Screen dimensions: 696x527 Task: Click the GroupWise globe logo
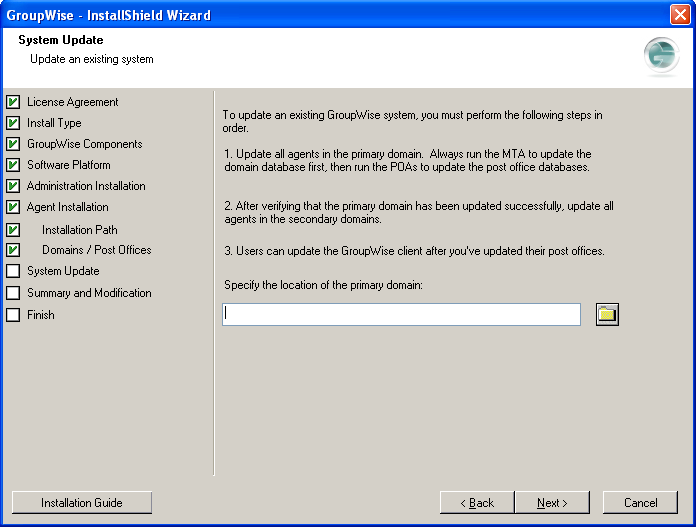[661, 56]
